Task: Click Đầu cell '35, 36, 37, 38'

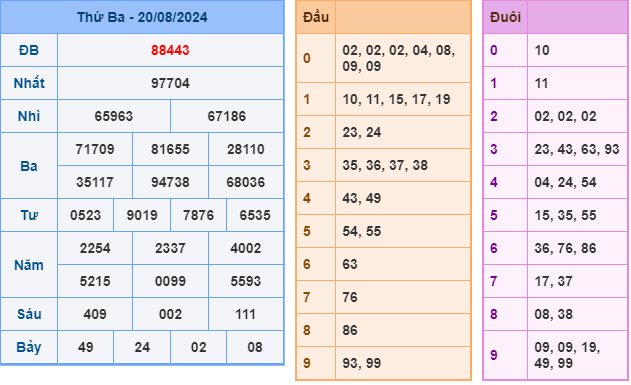Action: pyautogui.click(x=403, y=165)
